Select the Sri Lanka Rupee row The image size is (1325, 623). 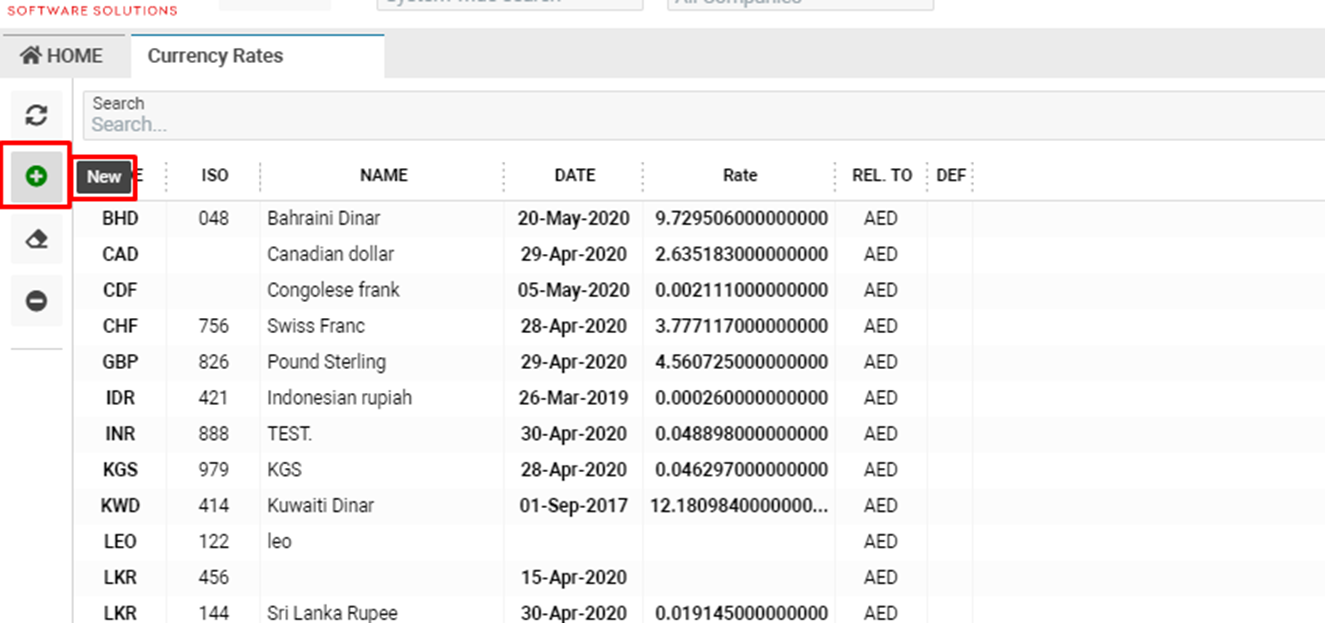click(332, 612)
